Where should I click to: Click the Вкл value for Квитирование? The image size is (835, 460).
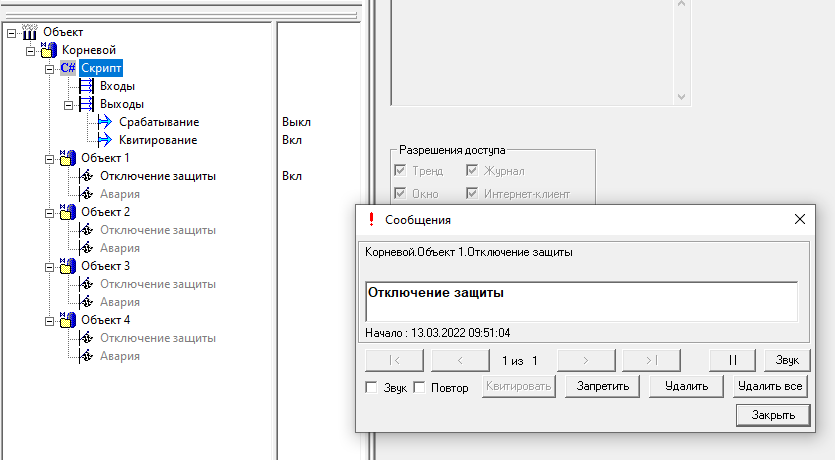292,140
